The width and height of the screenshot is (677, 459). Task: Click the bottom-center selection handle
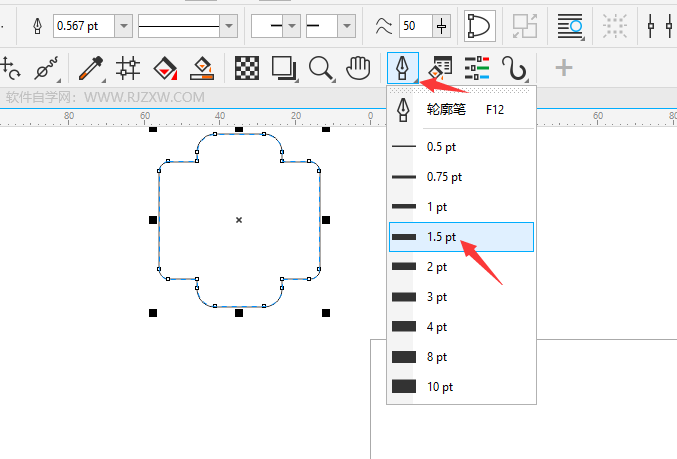[x=239, y=313]
